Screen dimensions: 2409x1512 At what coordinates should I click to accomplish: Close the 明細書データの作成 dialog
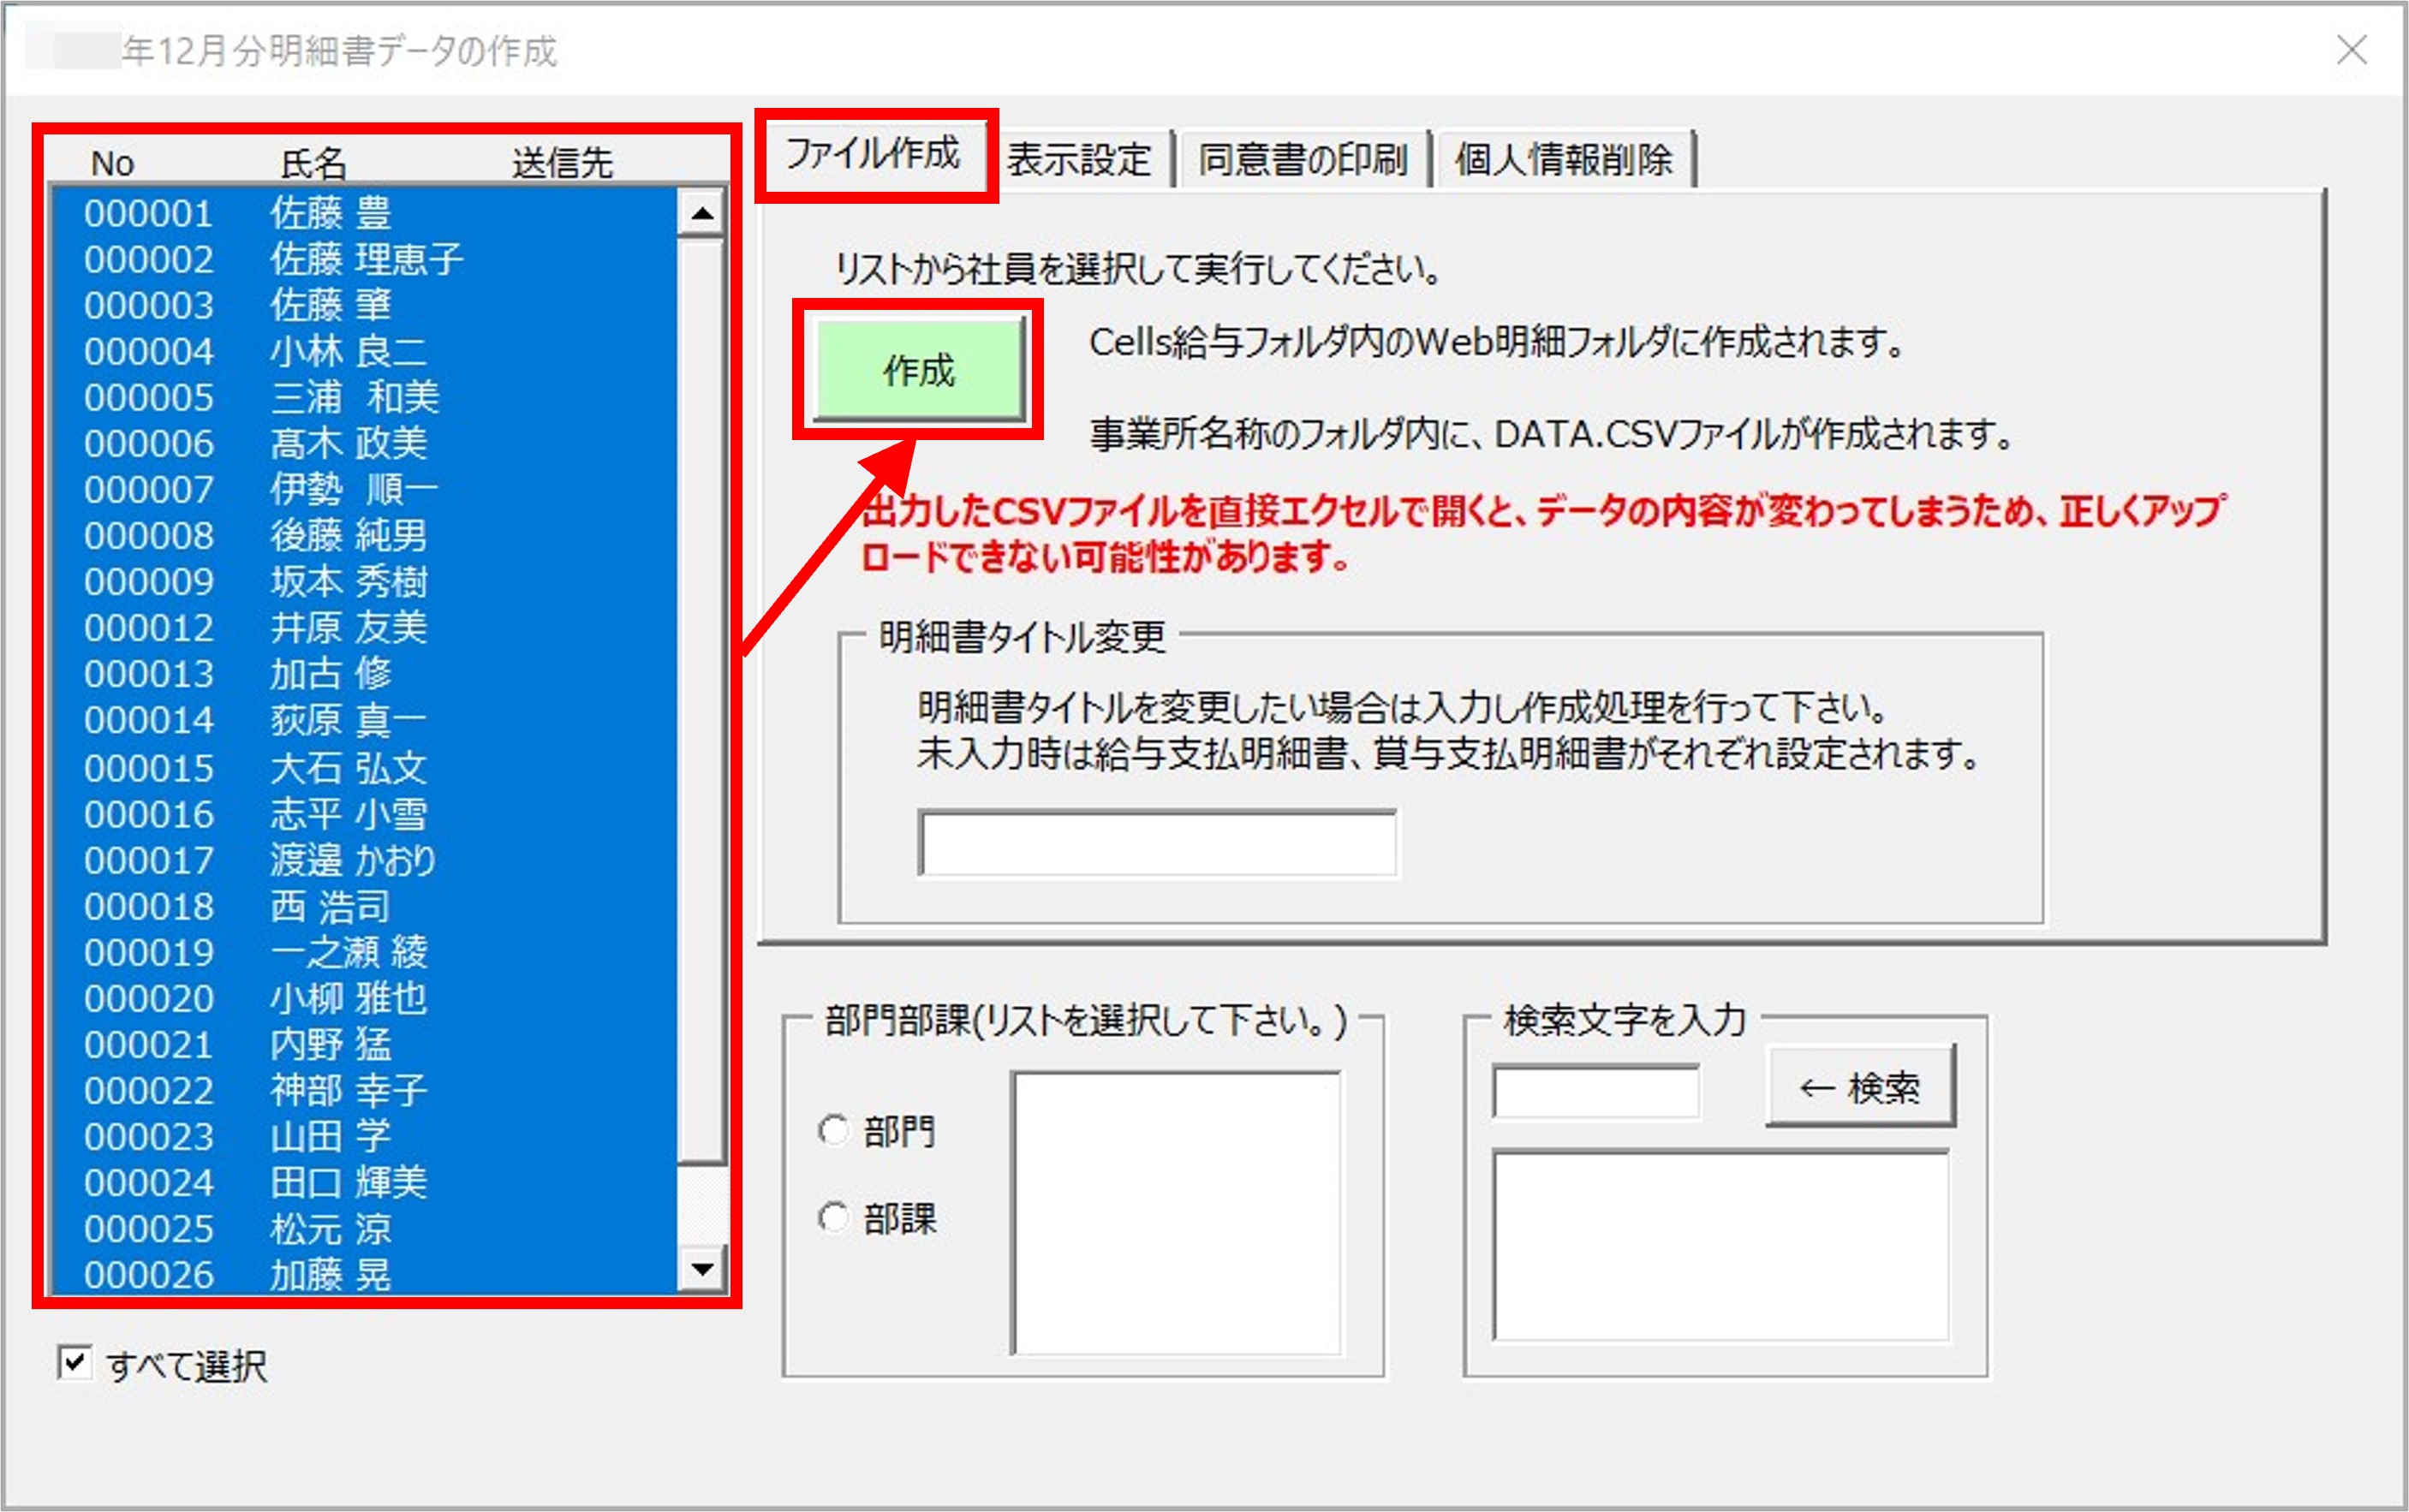point(2352,51)
